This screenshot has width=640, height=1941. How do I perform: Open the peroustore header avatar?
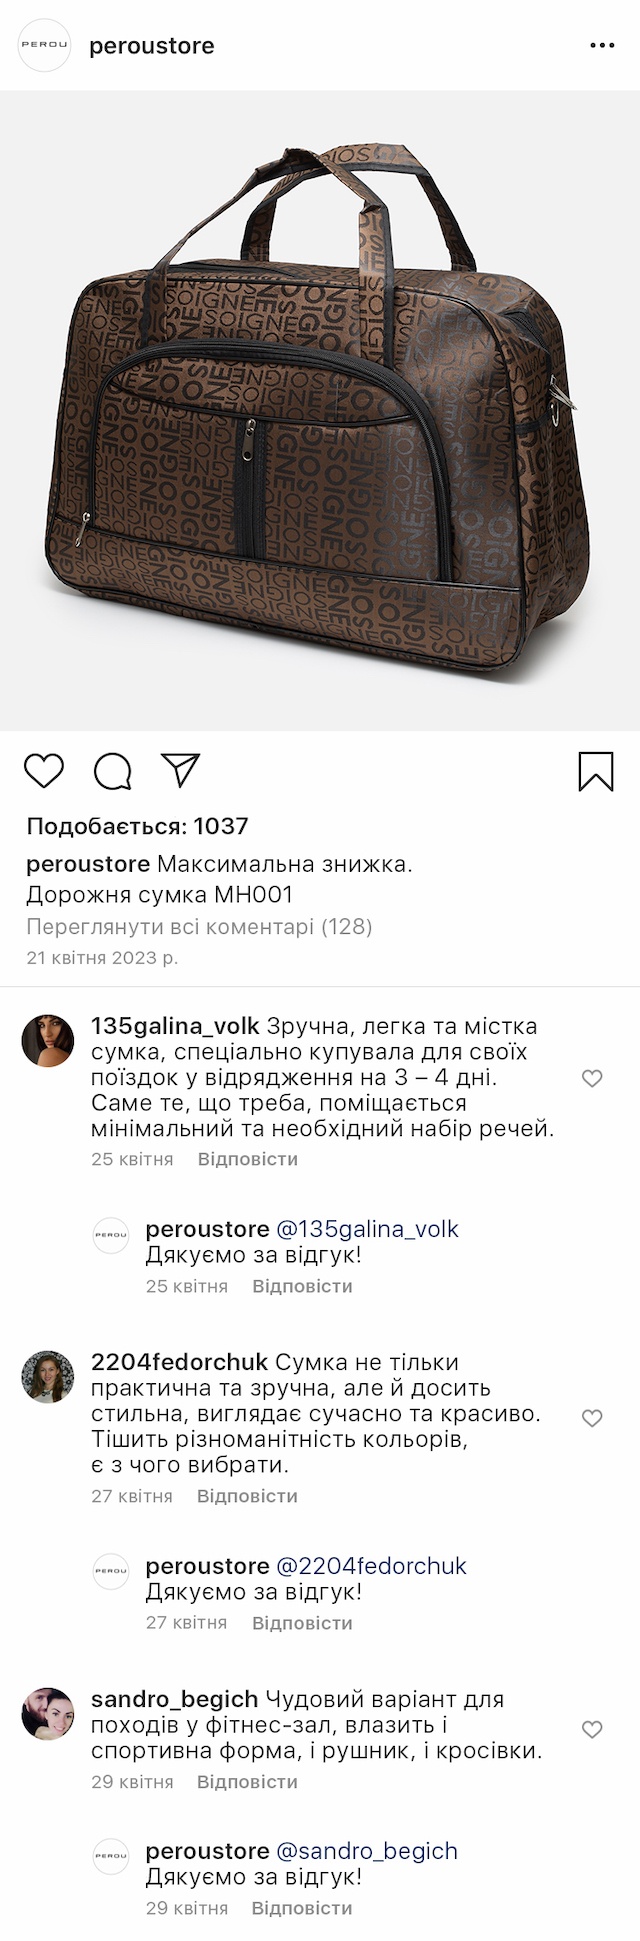click(x=45, y=45)
